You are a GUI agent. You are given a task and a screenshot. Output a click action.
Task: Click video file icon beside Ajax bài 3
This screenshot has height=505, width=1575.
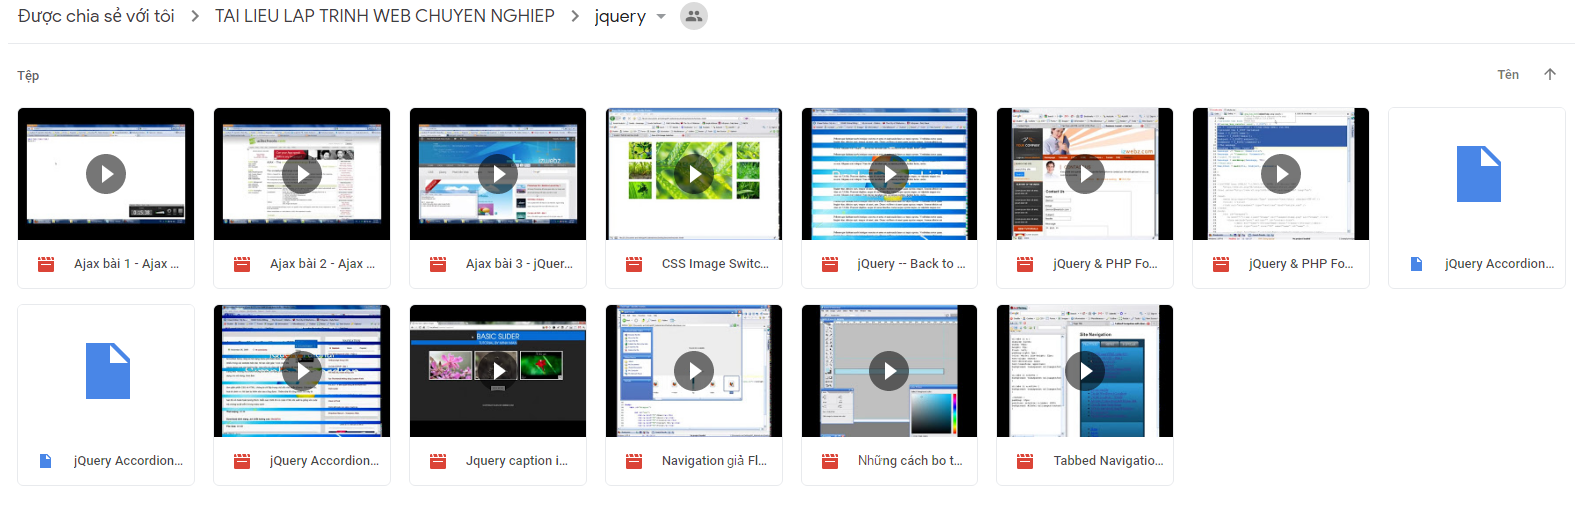point(438,264)
